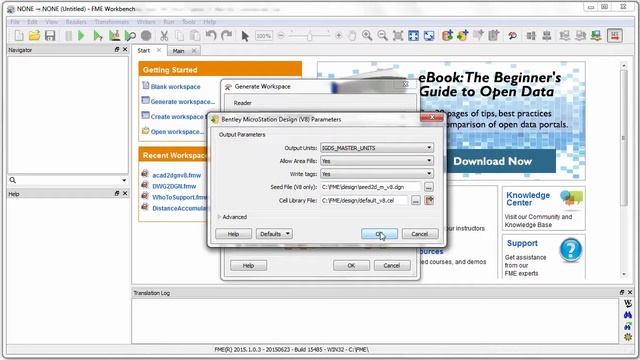Click the Generate workspace... link
Image resolution: width=640 pixels, height=360 pixels.
[182, 102]
